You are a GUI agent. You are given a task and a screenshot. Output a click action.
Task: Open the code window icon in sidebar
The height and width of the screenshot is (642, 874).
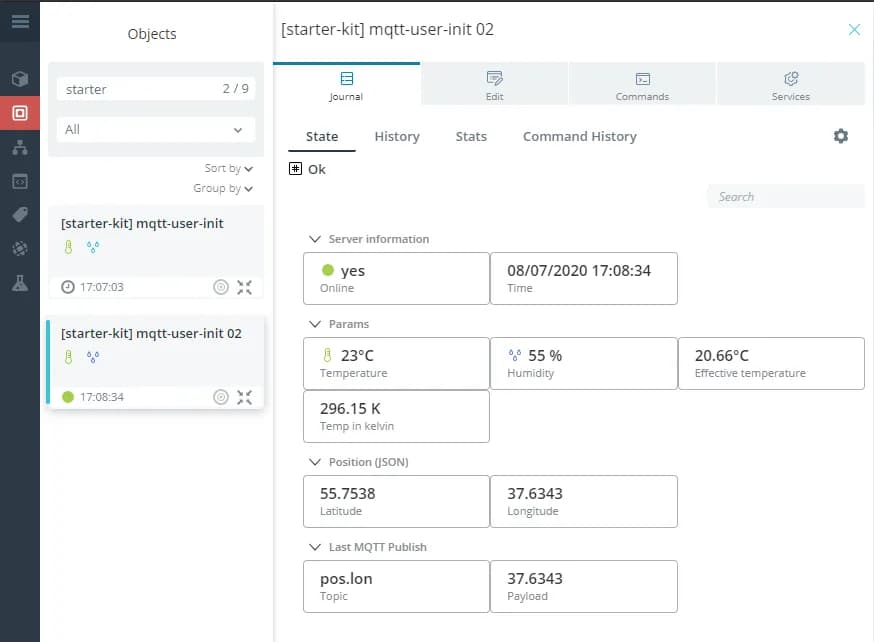[20, 181]
